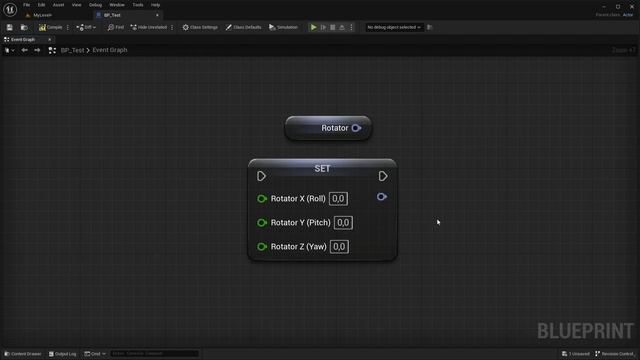Image resolution: width=640 pixels, height=360 pixels.
Task: Edit the Rotator Z (Yaw) value field
Action: [339, 247]
